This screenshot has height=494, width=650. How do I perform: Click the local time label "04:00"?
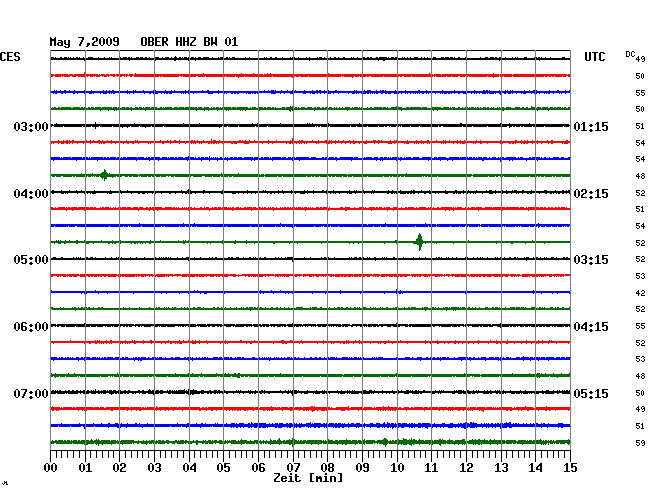(x=31, y=194)
